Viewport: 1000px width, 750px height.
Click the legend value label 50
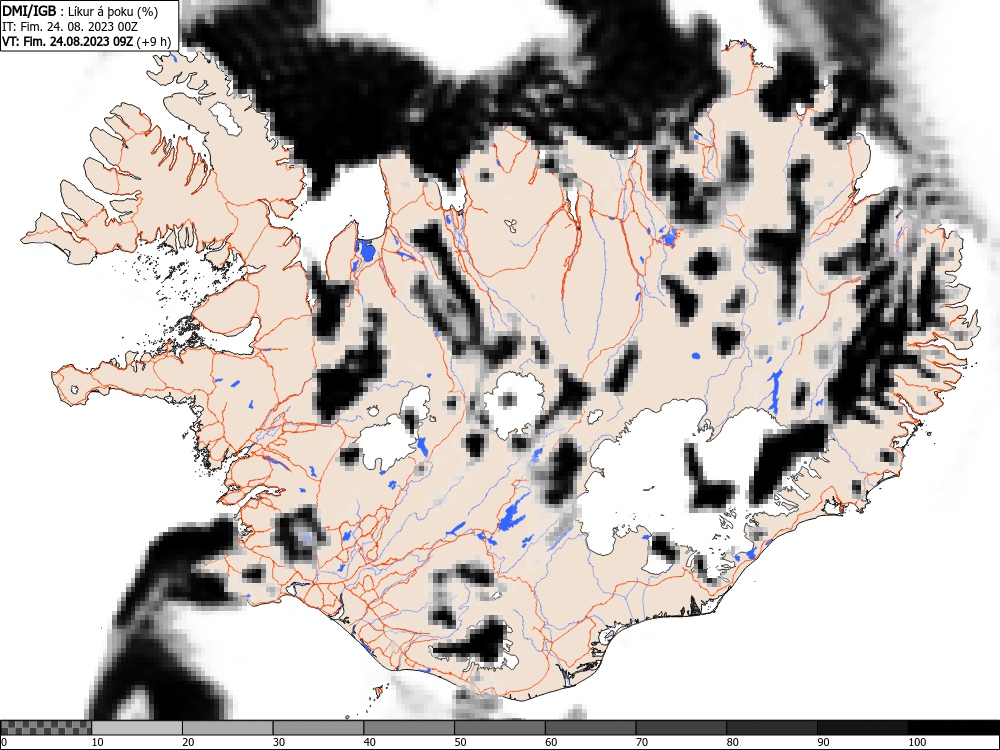[460, 742]
